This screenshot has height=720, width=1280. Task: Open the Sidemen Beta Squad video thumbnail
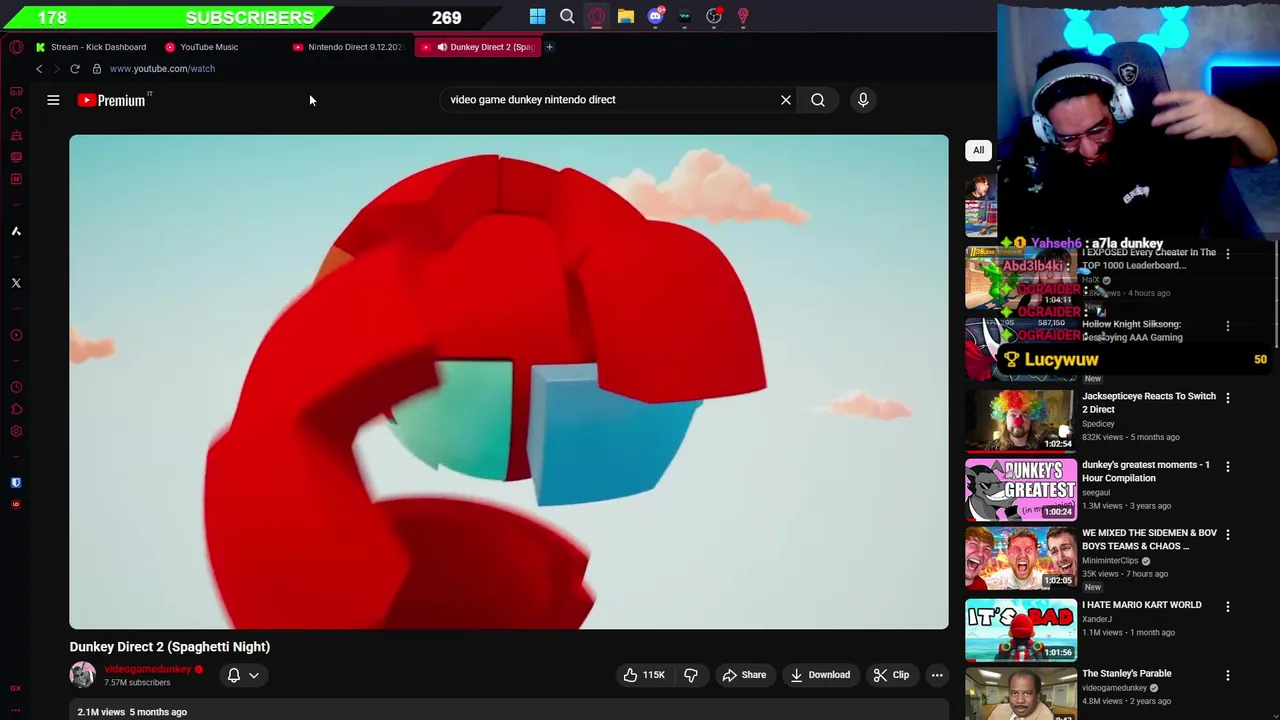point(1021,558)
